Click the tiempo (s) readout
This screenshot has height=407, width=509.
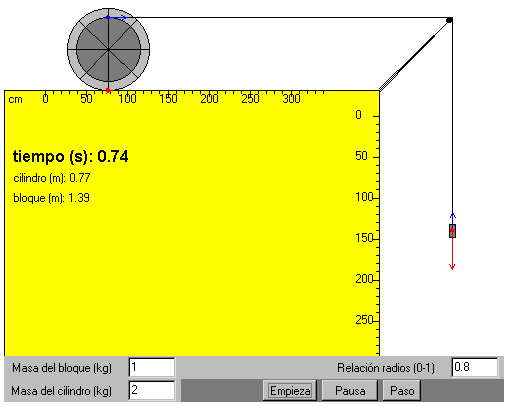(70, 156)
